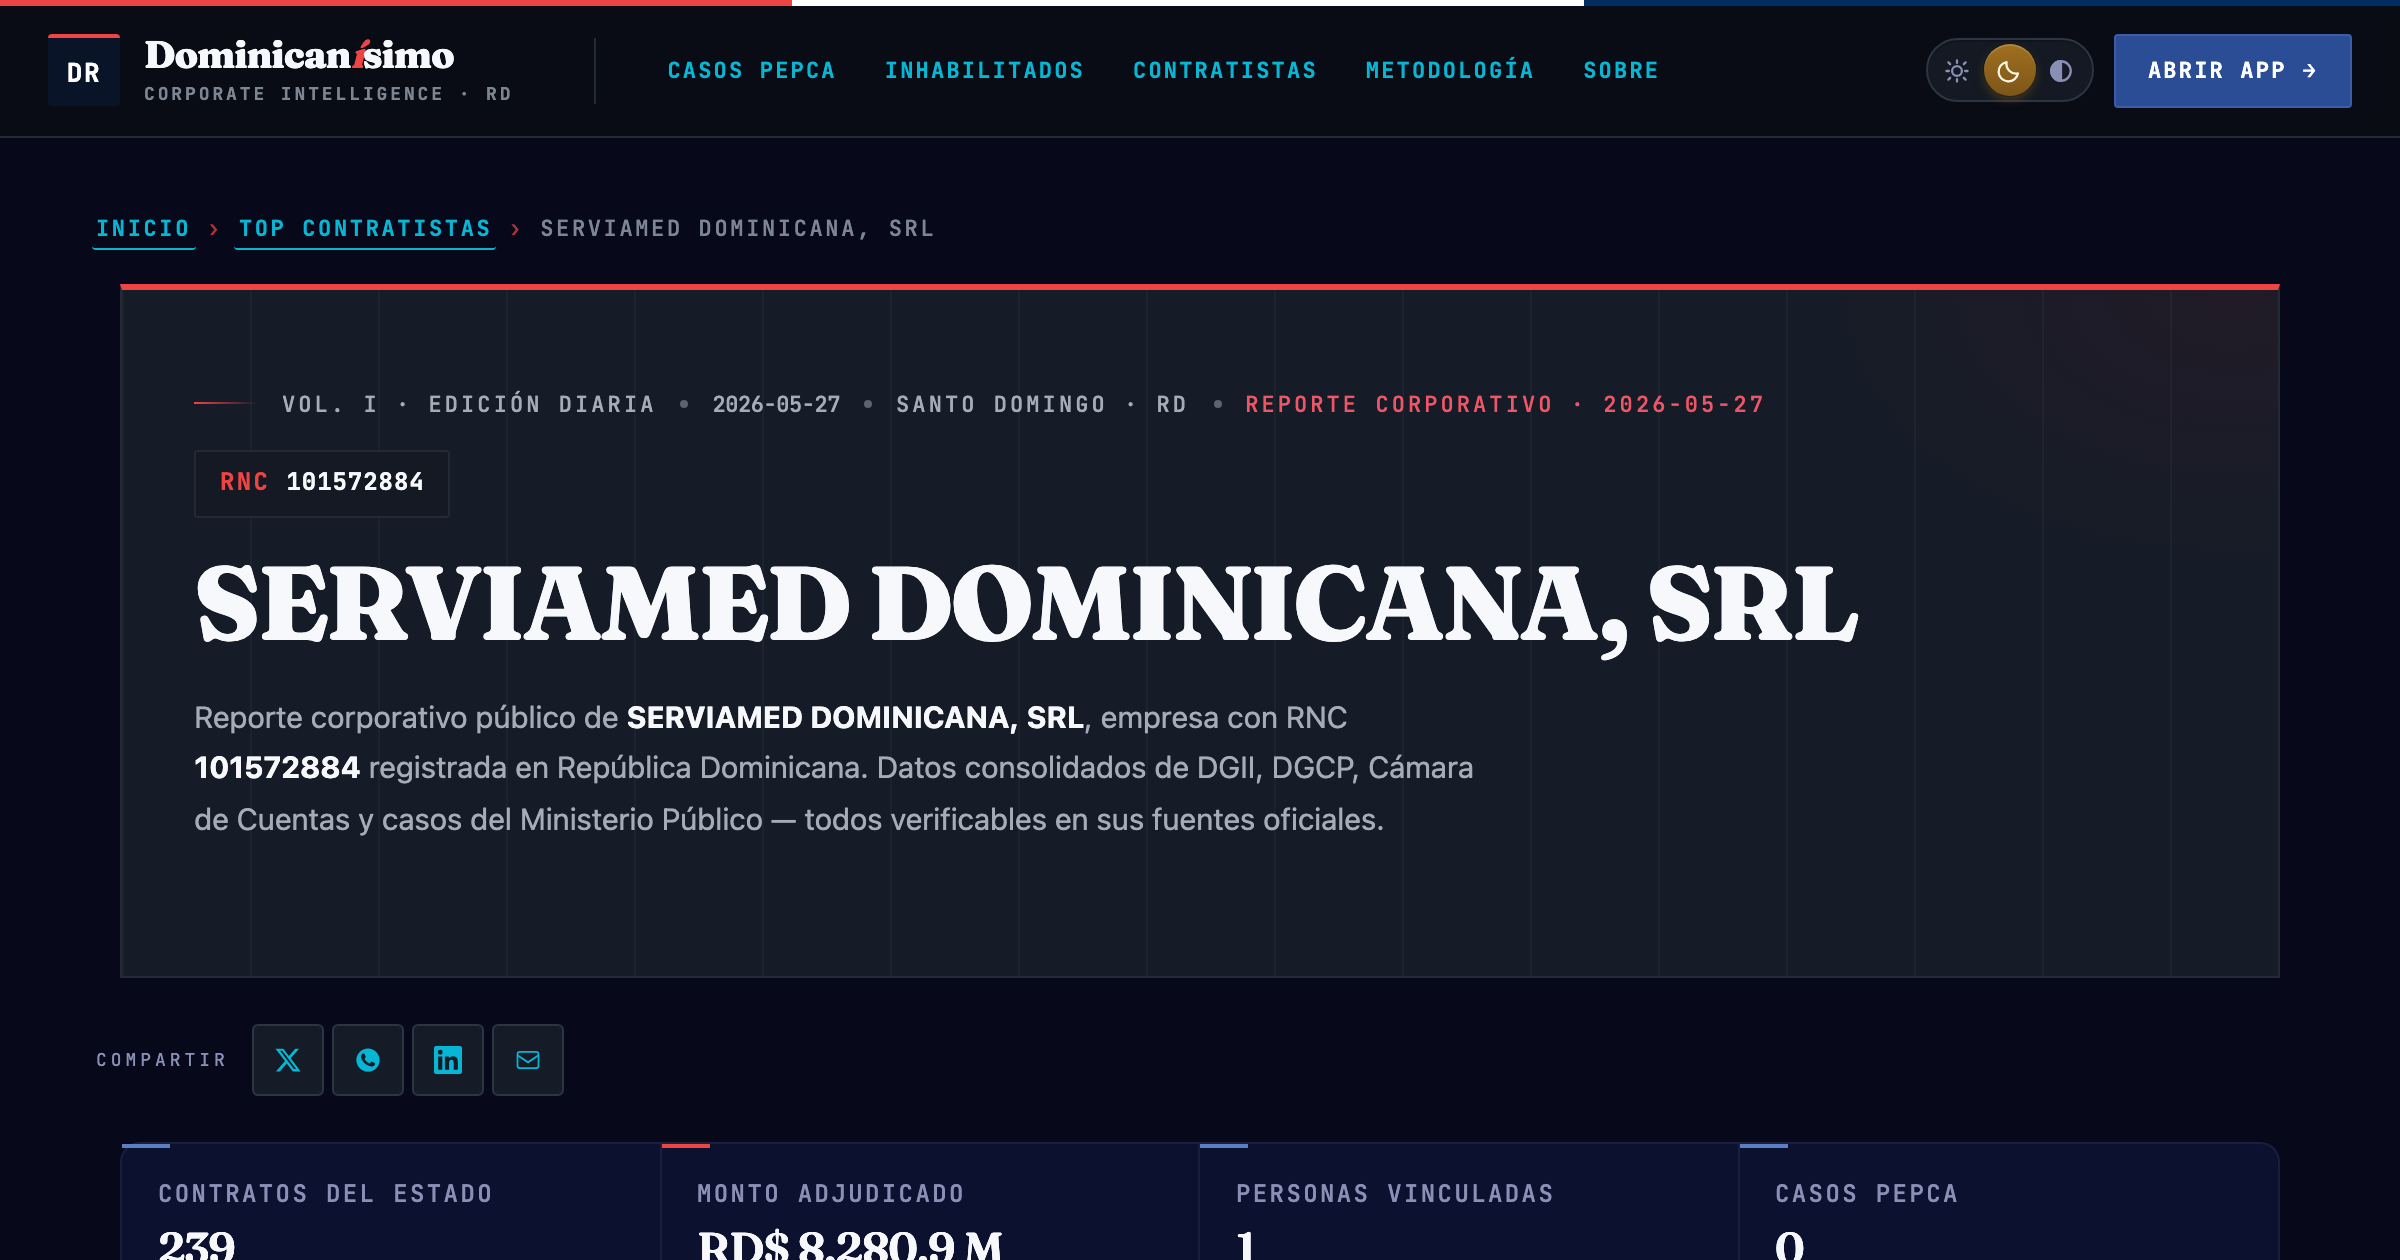The image size is (2400, 1260).
Task: Share report via WhatsApp icon
Action: 368,1060
